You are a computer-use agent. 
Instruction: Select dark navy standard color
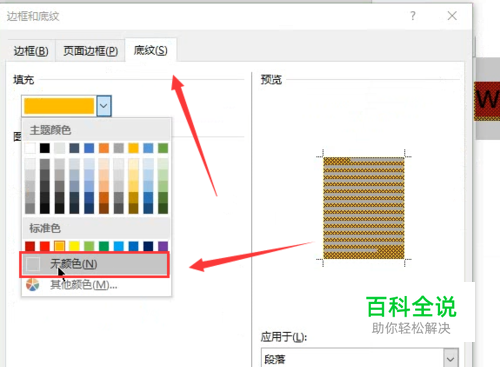pyautogui.click(x=148, y=246)
